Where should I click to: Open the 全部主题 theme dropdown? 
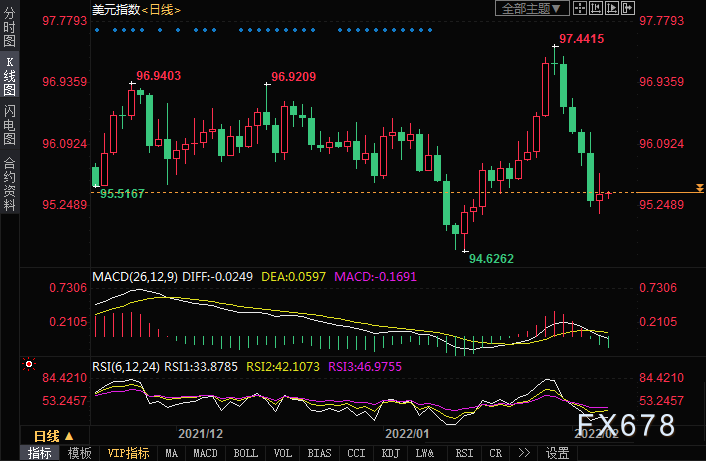tap(532, 8)
